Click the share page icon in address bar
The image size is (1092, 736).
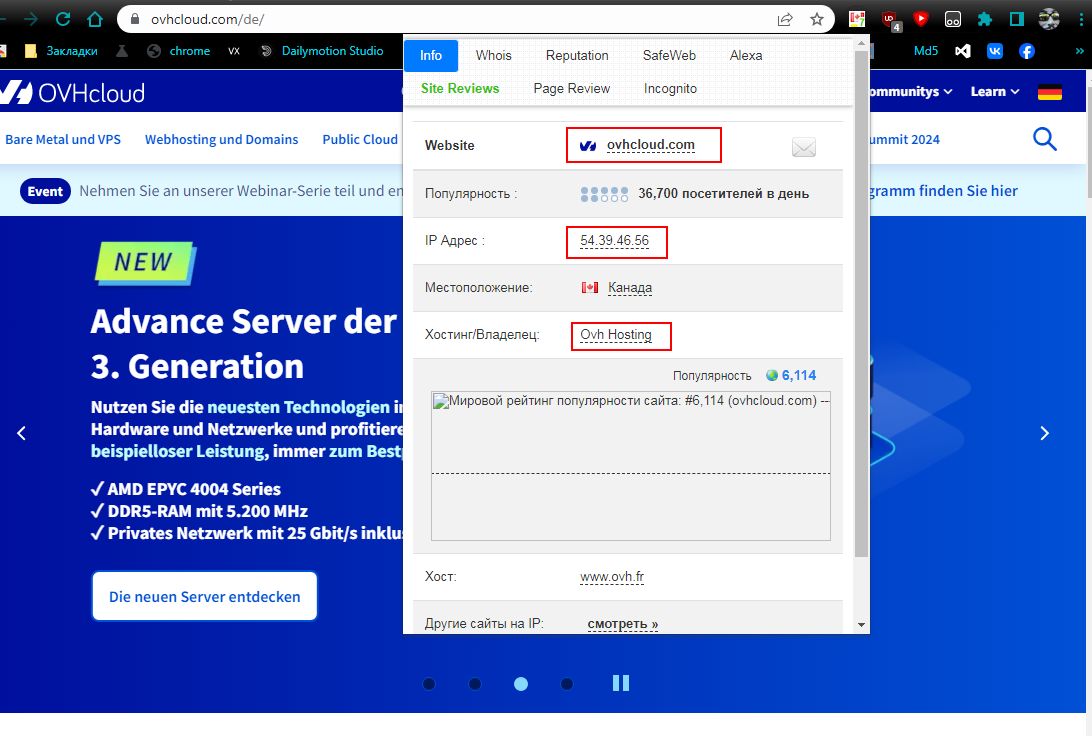[x=785, y=19]
